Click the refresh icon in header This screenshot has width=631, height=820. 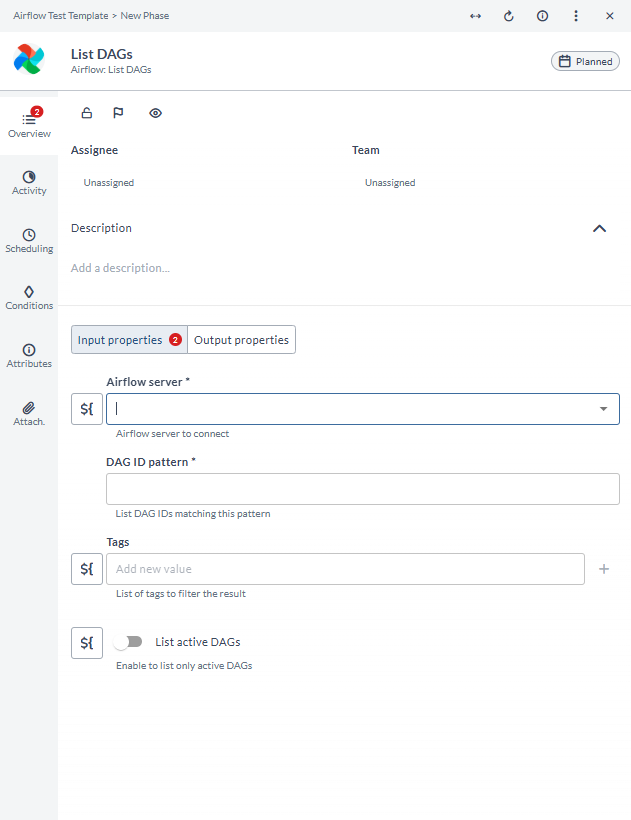coord(509,16)
